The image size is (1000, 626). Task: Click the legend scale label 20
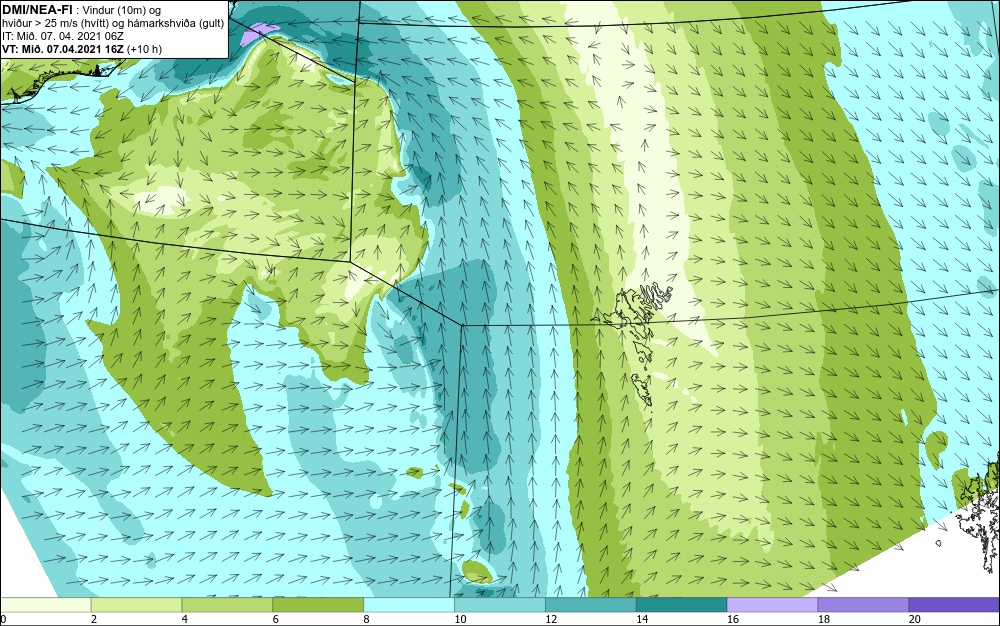point(915,619)
